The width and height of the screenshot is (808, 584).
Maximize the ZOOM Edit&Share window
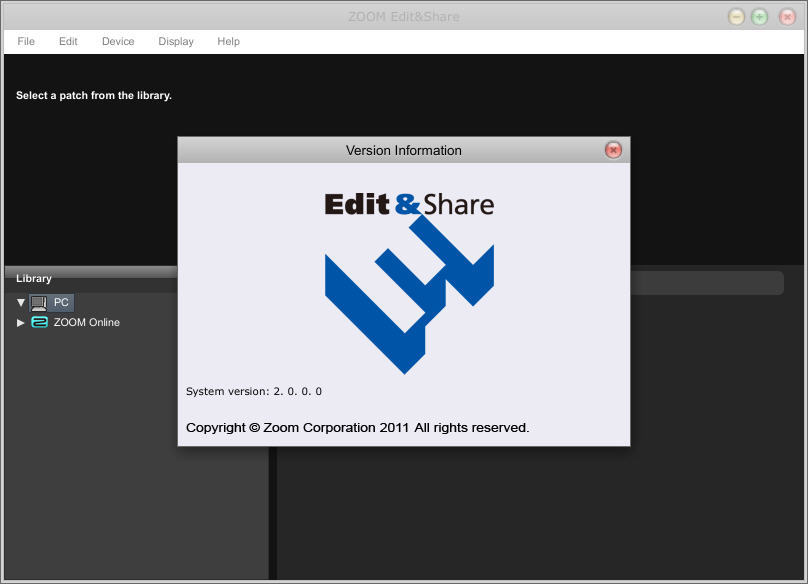click(760, 17)
